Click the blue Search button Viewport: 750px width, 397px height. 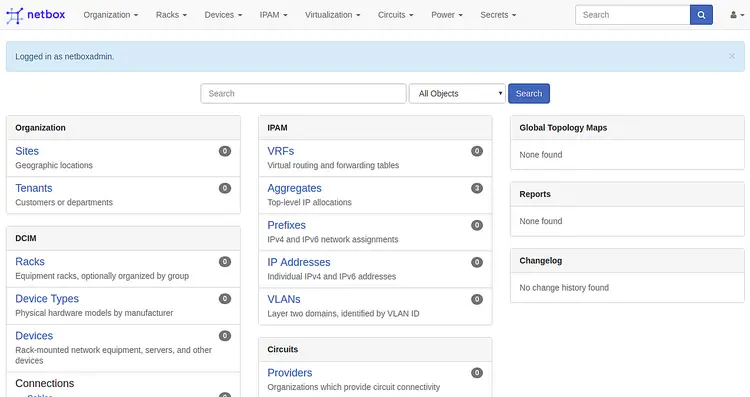529,93
